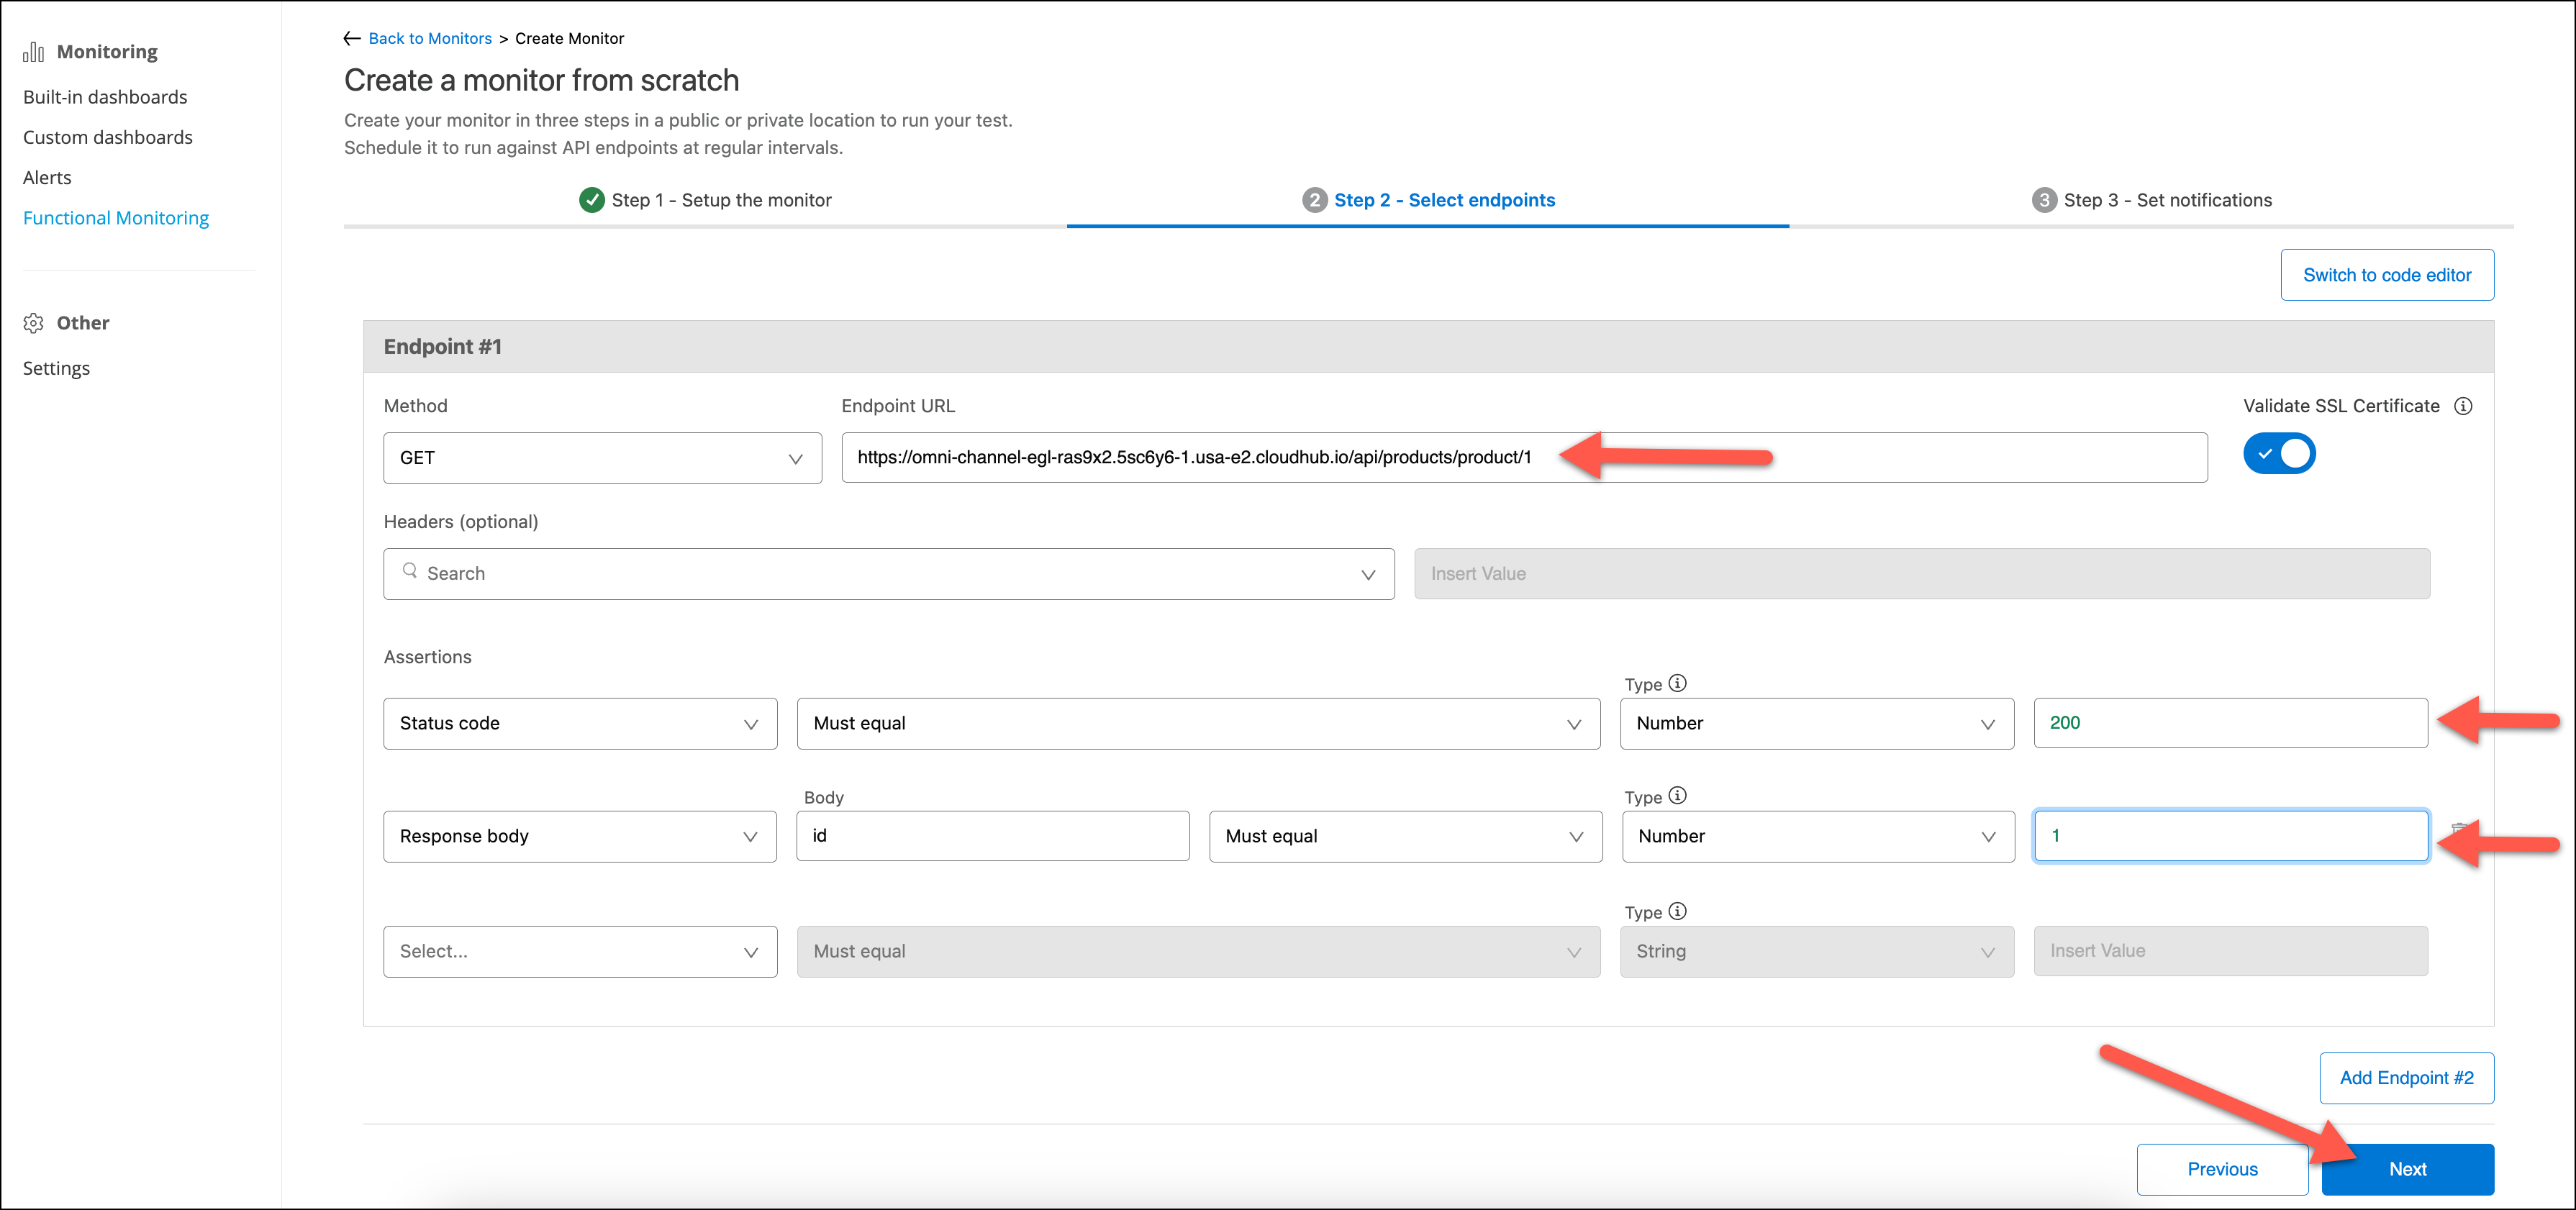2576x1210 pixels.
Task: Click the Response body Type info icon
Action: tap(1678, 796)
